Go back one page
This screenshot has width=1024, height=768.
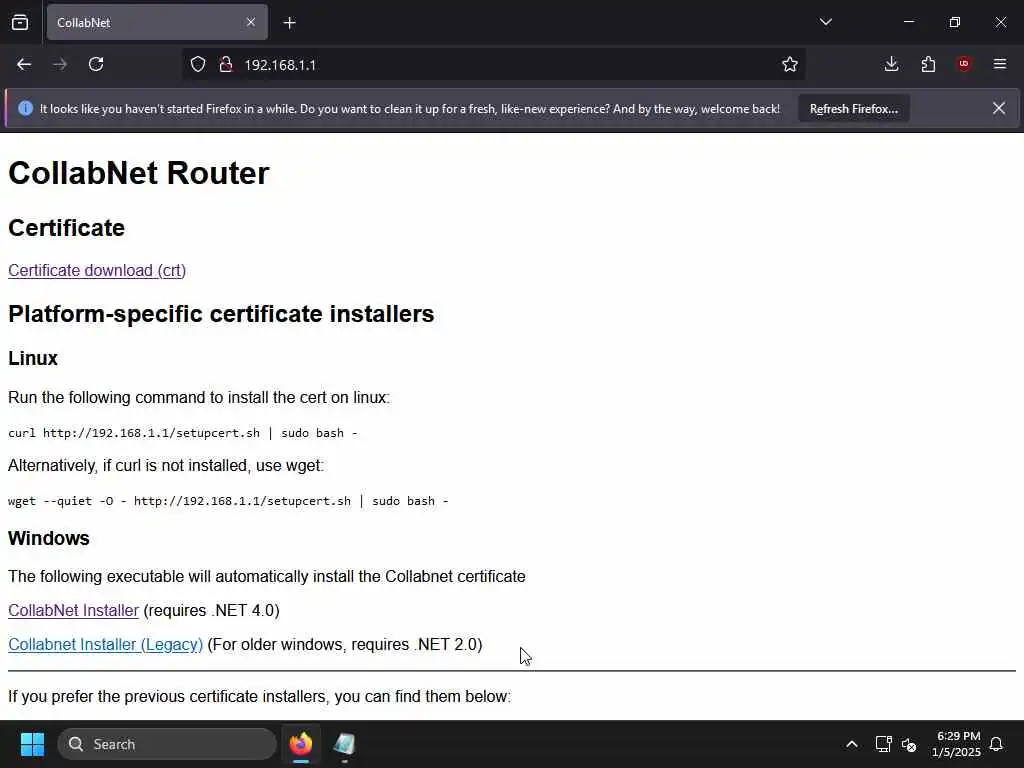pos(24,64)
